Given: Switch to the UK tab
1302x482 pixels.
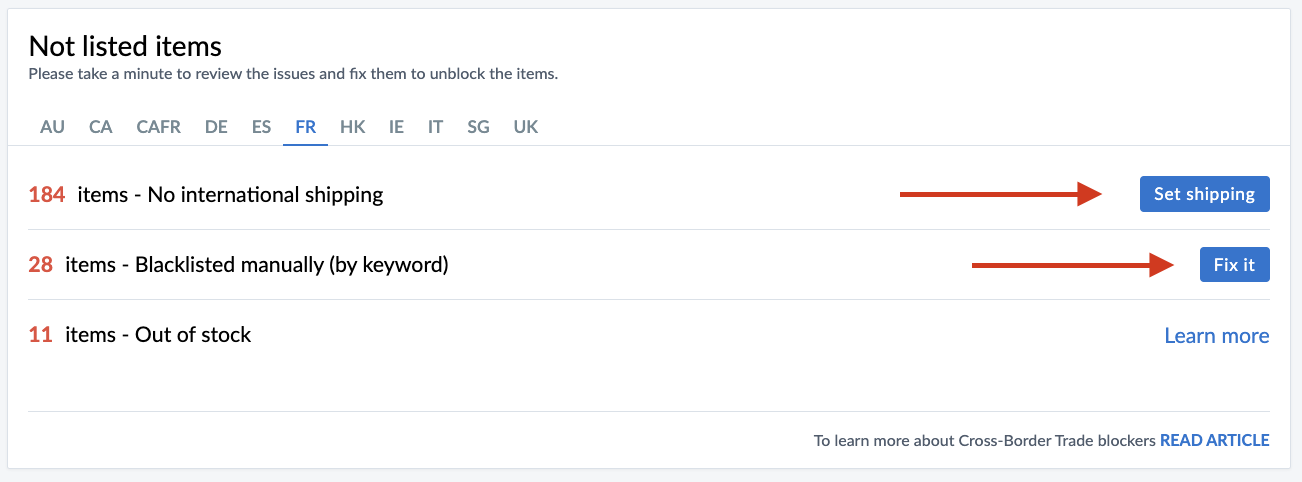Looking at the screenshot, I should [525, 127].
